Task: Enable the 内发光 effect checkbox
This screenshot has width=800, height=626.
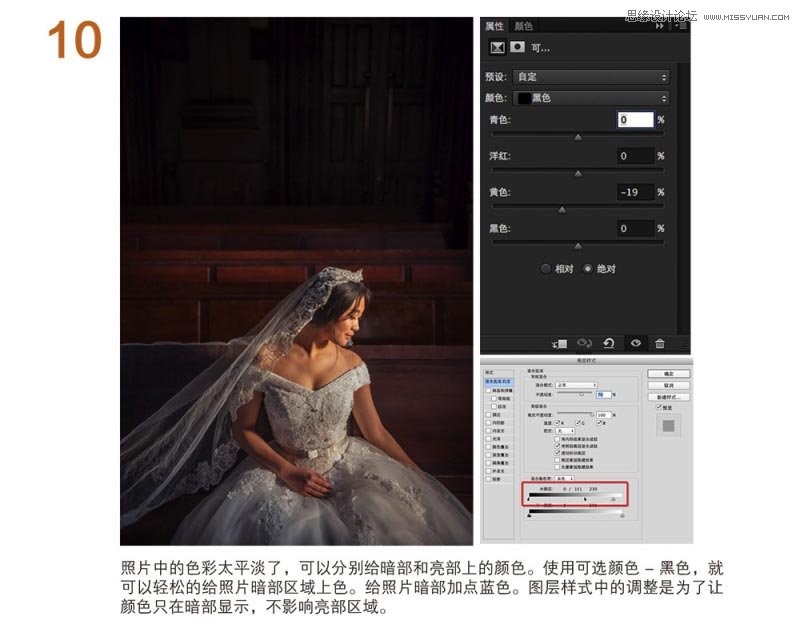Action: pyautogui.click(x=488, y=431)
